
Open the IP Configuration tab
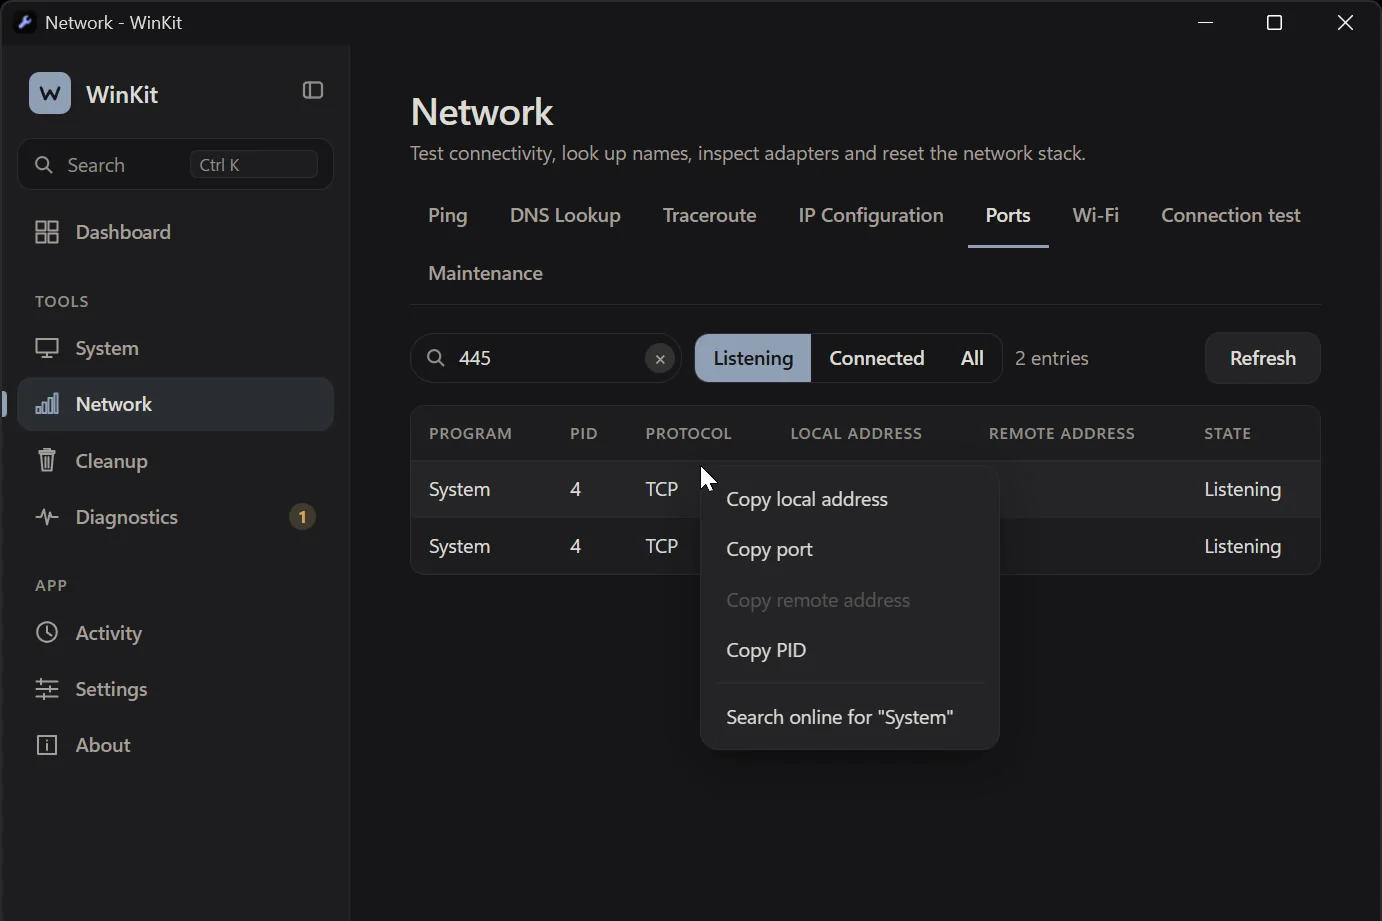pyautogui.click(x=871, y=216)
